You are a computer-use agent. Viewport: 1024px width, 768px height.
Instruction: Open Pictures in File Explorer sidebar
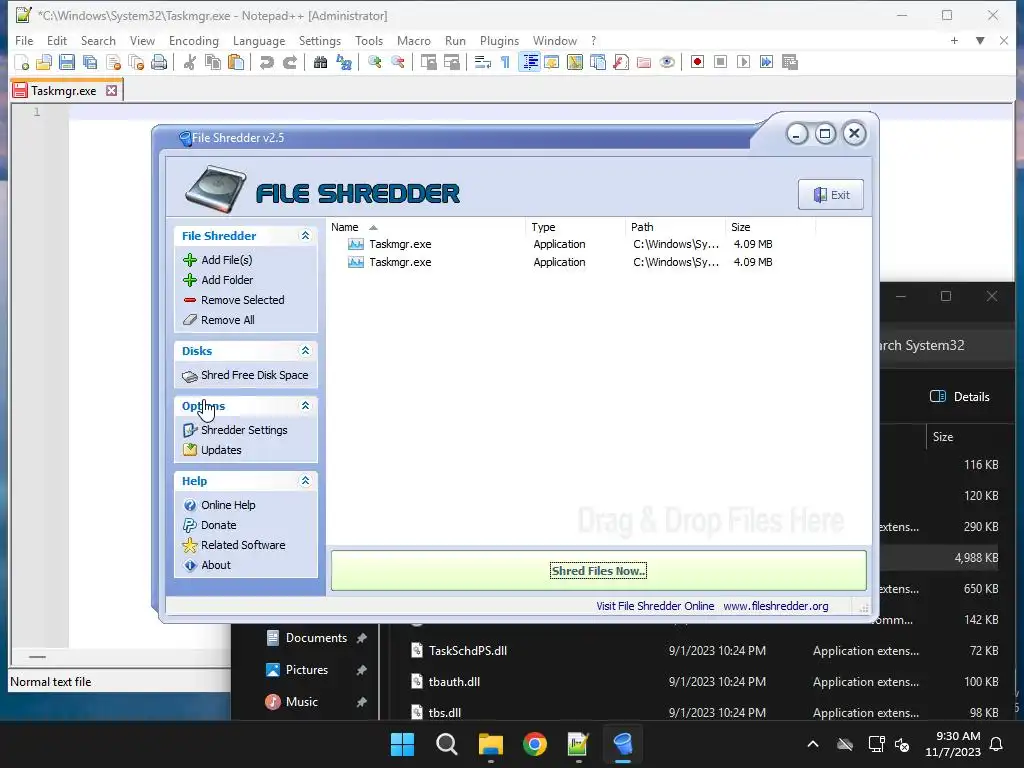(306, 670)
